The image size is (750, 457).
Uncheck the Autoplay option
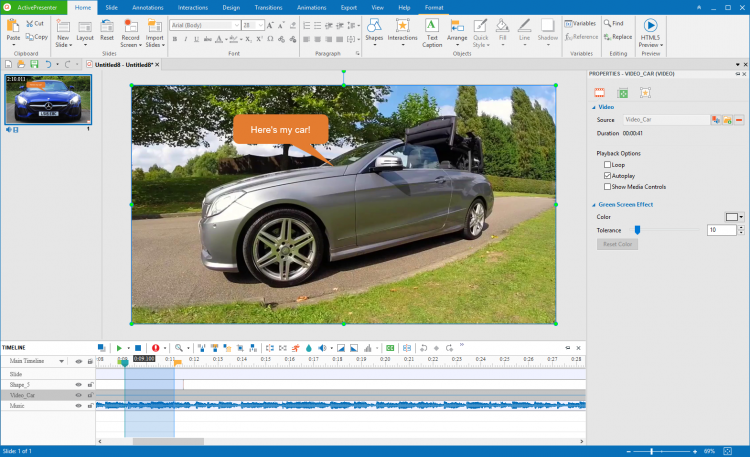[607, 175]
